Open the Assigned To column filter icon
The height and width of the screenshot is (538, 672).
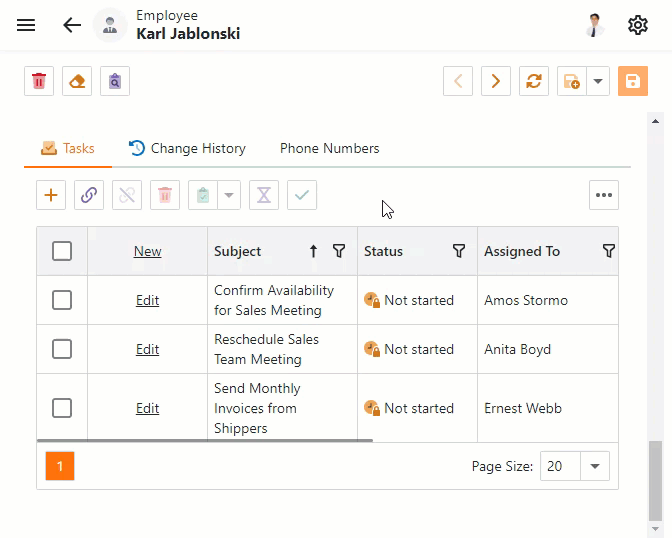pyautogui.click(x=609, y=251)
